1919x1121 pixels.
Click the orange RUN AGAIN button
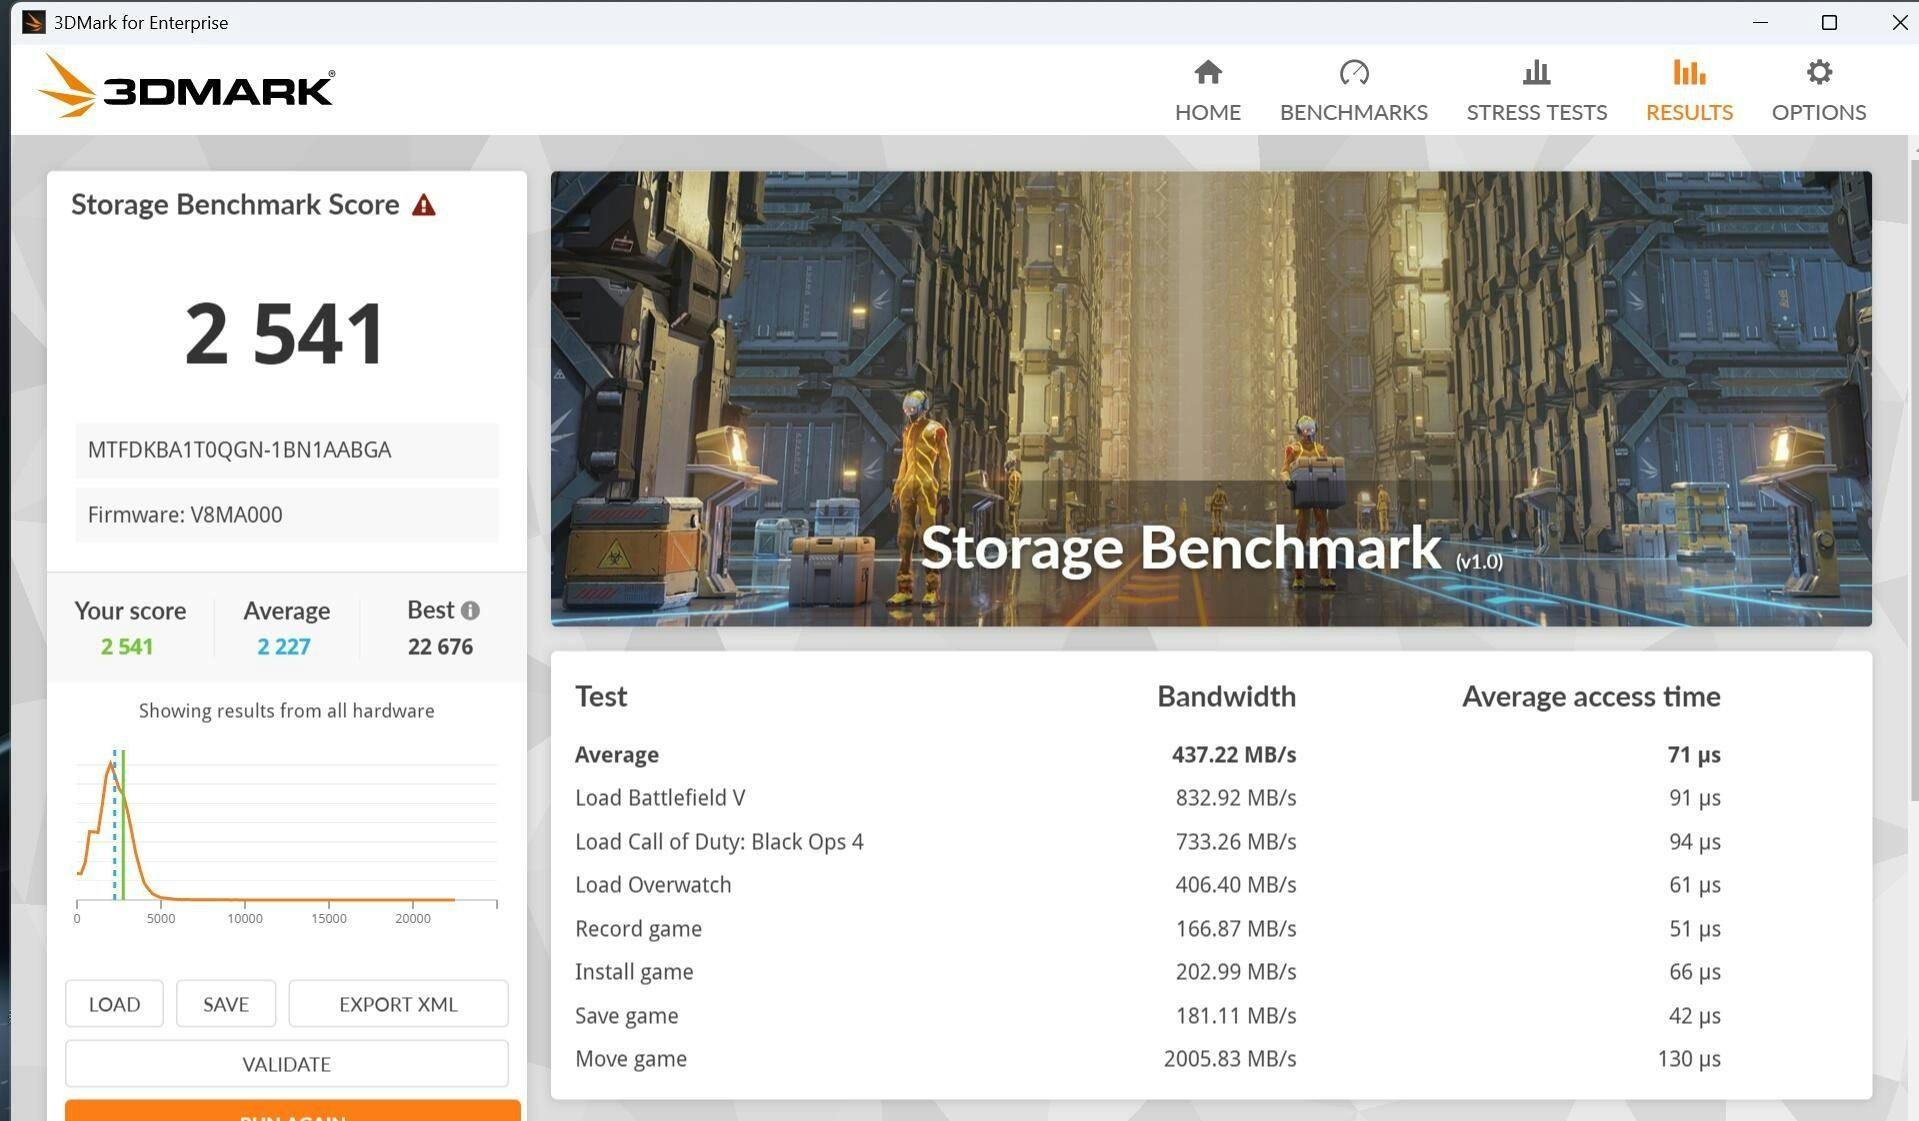tap(293, 1111)
